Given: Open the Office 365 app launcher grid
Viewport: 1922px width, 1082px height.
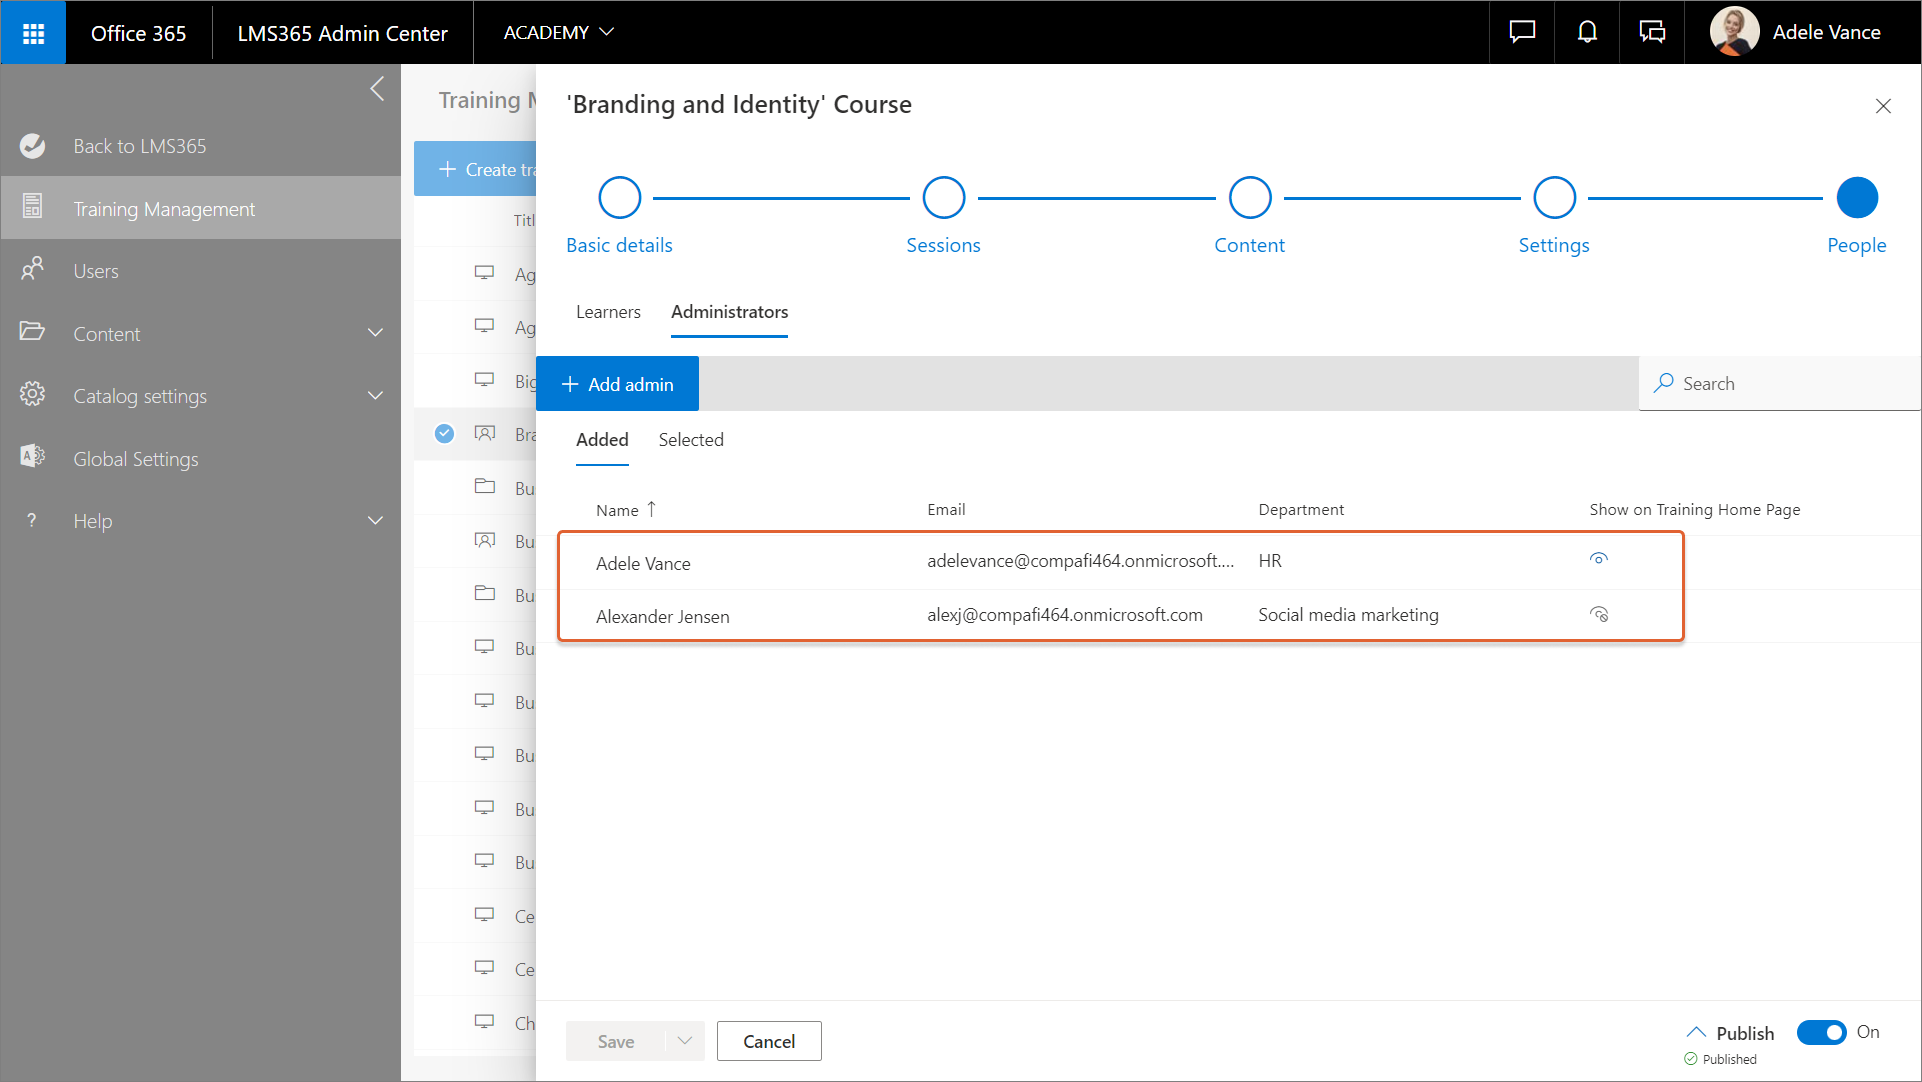Looking at the screenshot, I should pos(33,33).
